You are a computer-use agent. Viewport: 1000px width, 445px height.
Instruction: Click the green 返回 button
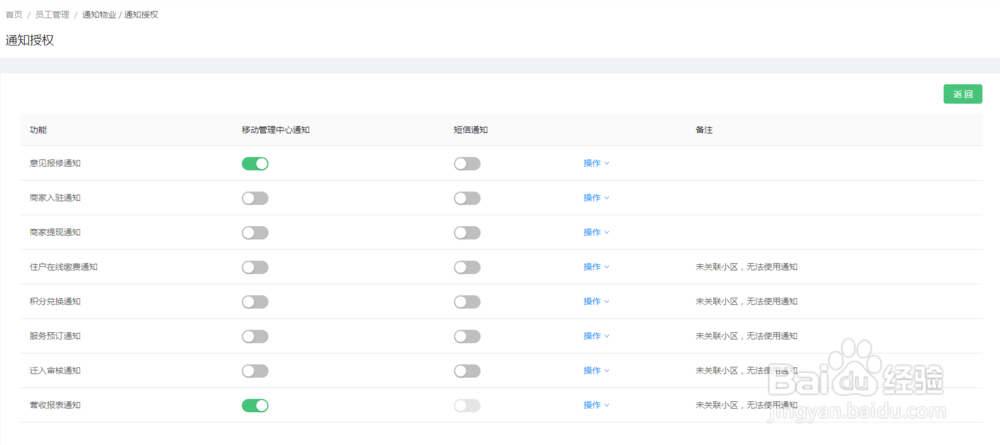pyautogui.click(x=963, y=94)
